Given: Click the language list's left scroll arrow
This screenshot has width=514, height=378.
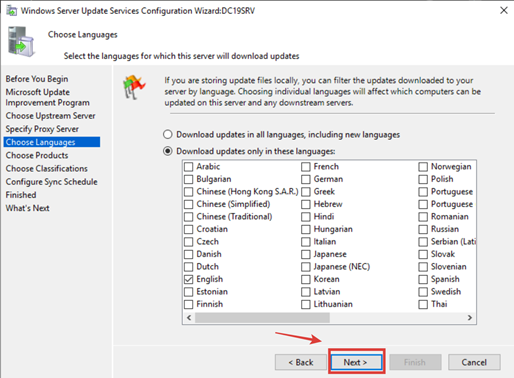Looking at the screenshot, I should pyautogui.click(x=189, y=318).
